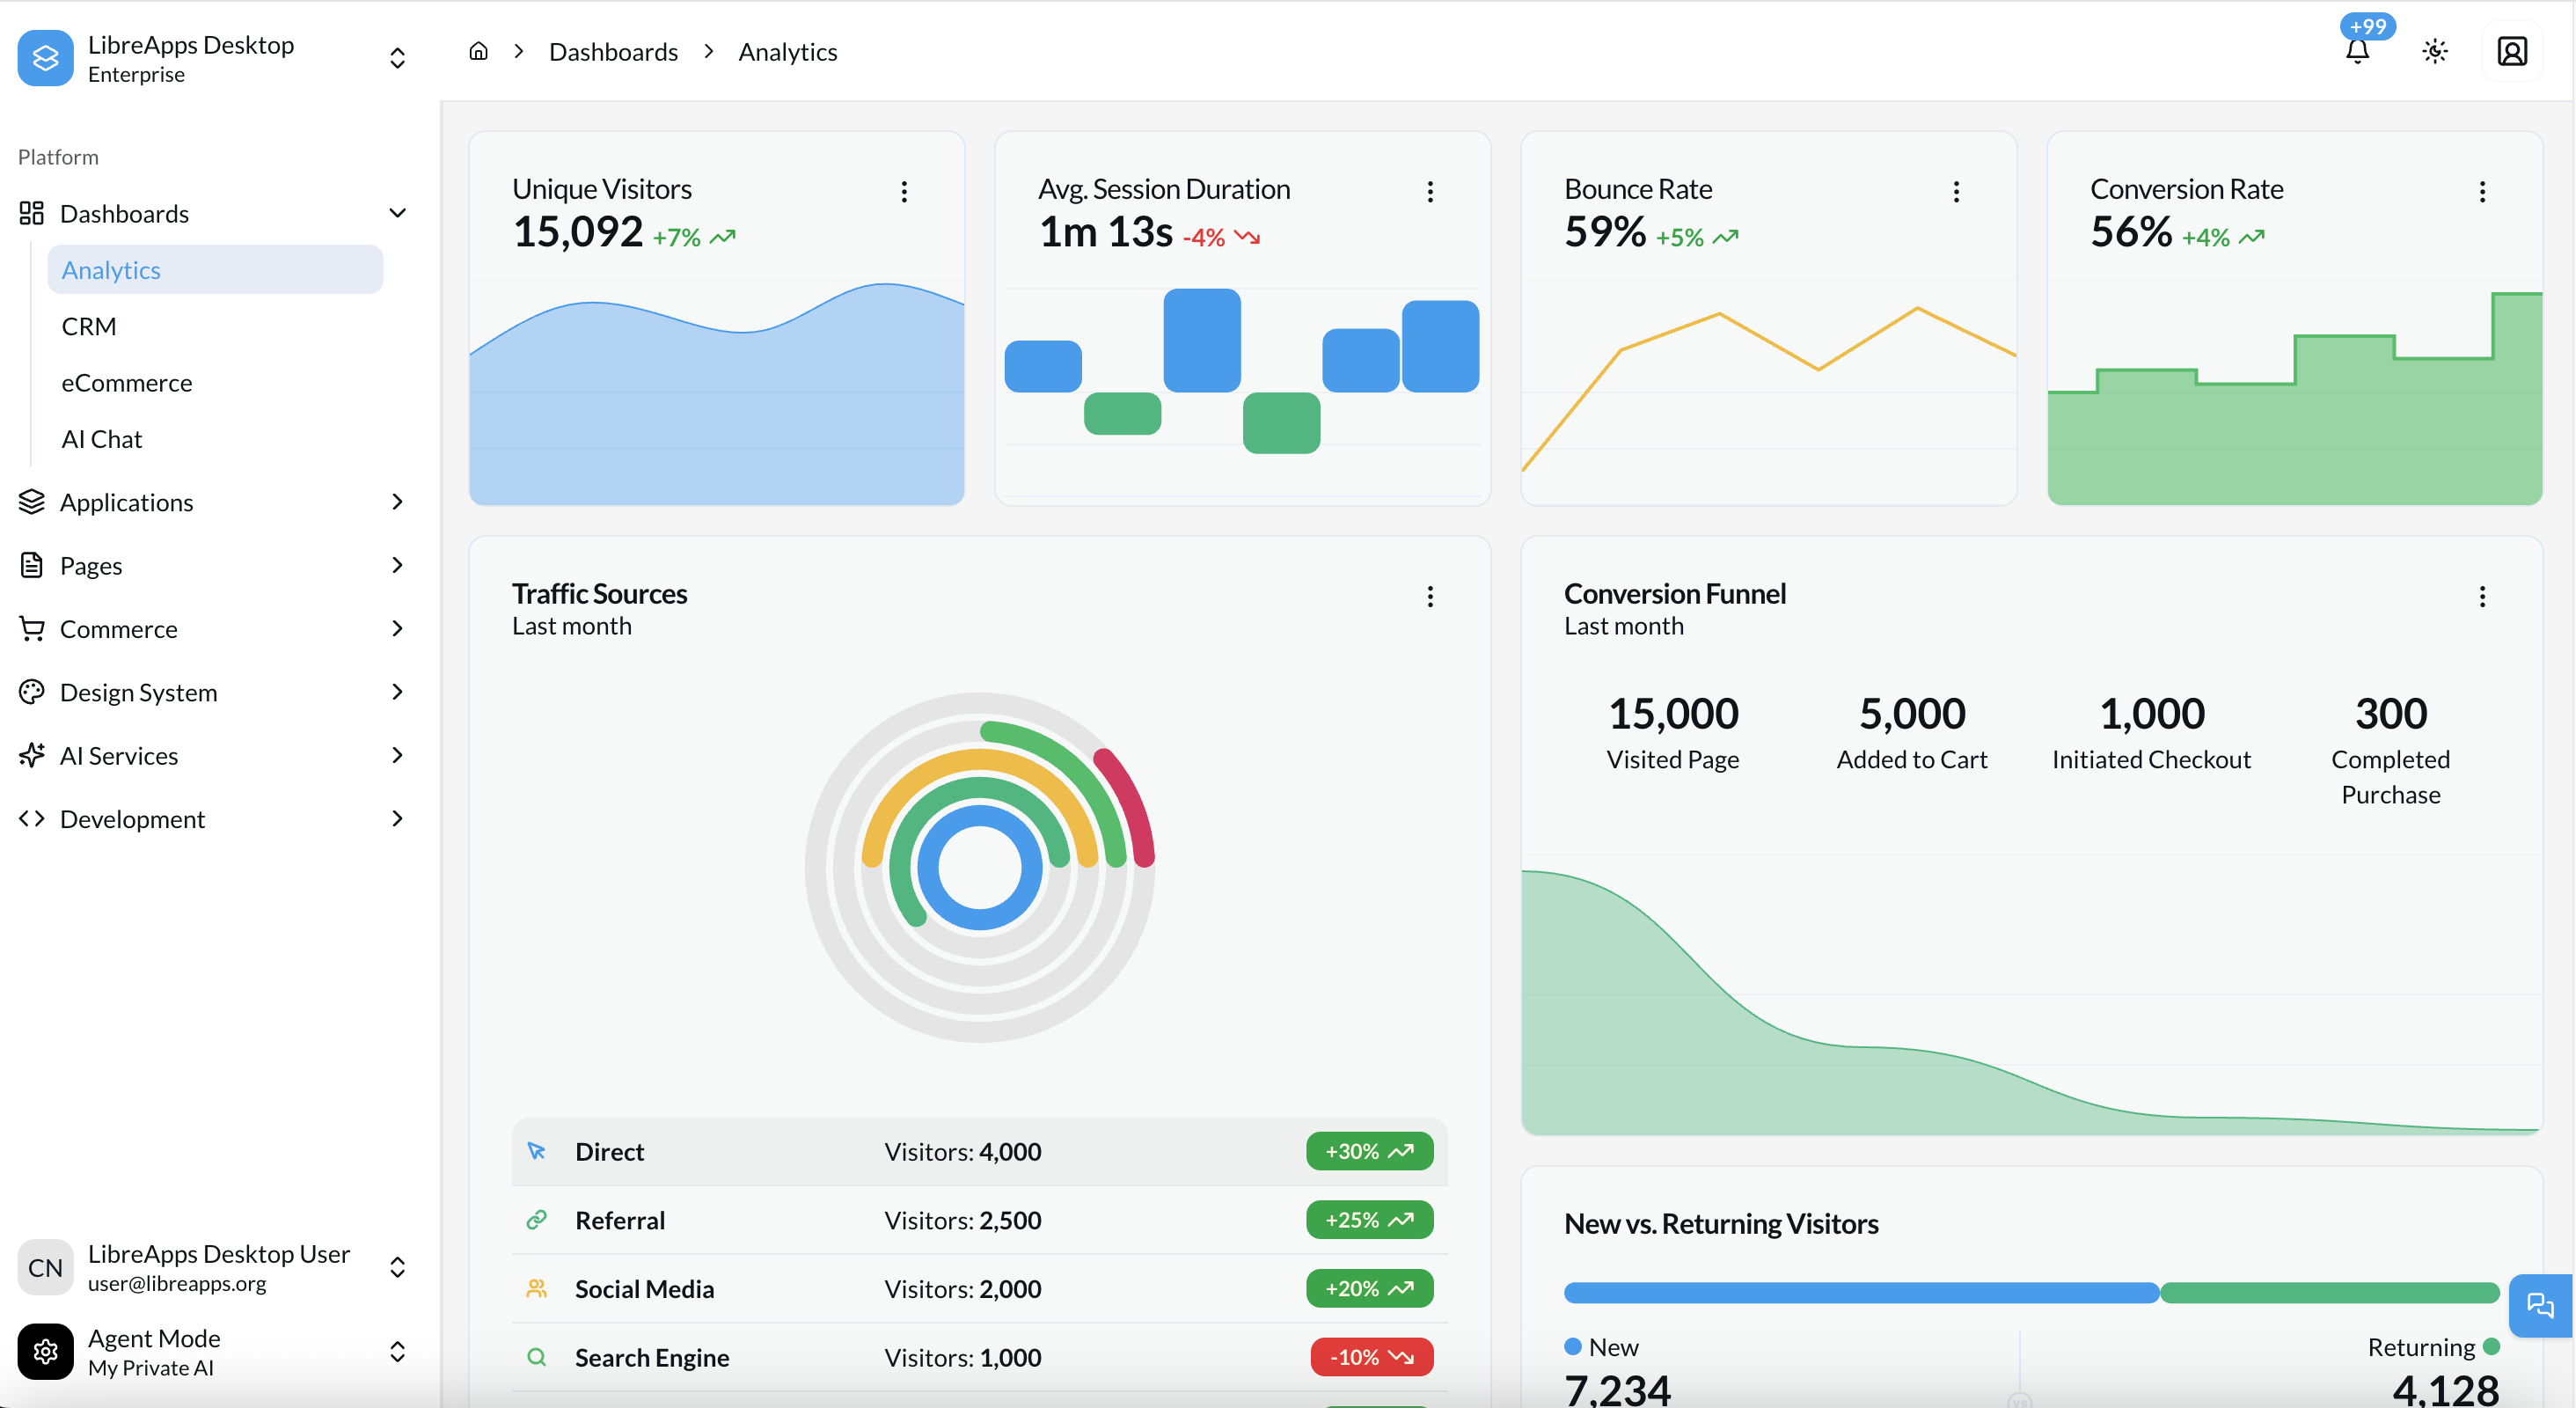Toggle light/dark theme with the sun icon
This screenshot has height=1408, width=2576.
(x=2435, y=51)
